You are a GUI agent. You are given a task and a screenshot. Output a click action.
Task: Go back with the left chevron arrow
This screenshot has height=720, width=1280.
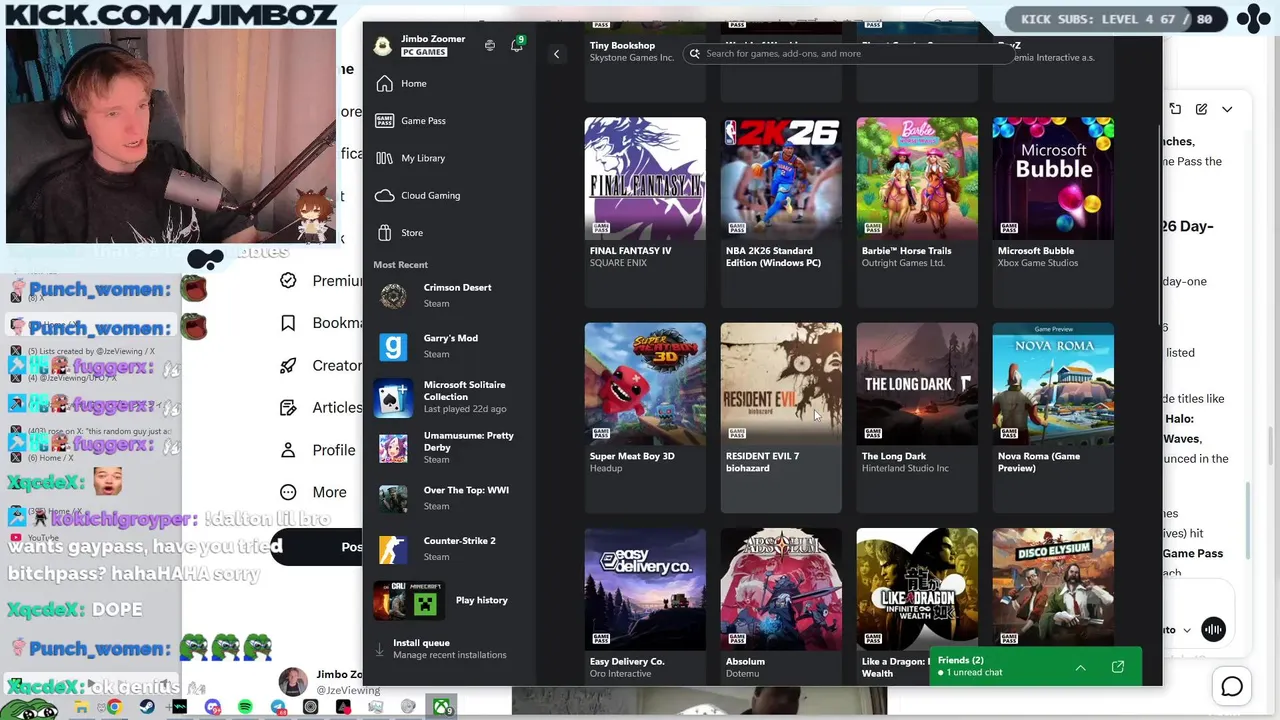tap(556, 54)
